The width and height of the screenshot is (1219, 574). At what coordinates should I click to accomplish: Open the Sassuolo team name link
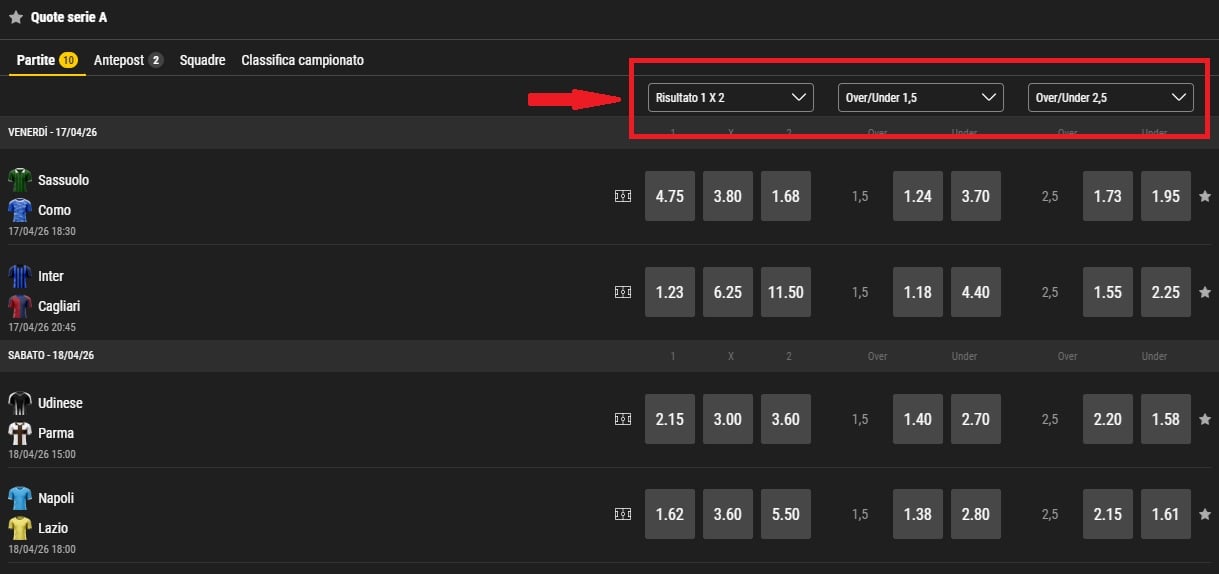click(x=63, y=180)
